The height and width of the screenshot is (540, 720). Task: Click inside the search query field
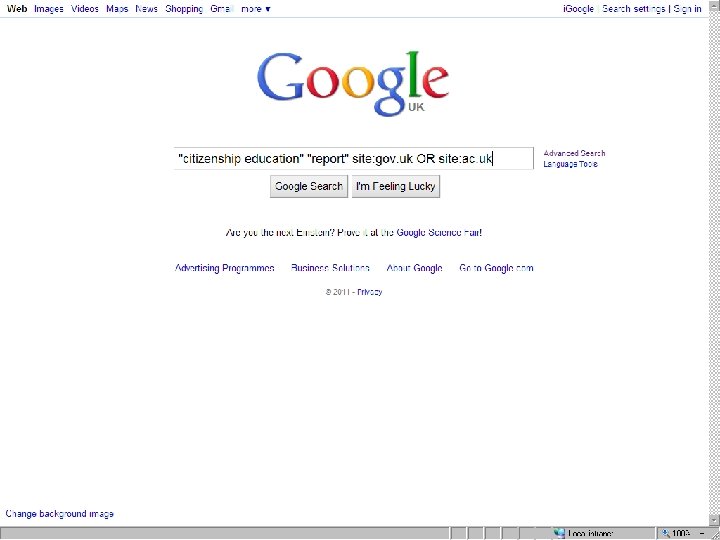click(x=354, y=158)
